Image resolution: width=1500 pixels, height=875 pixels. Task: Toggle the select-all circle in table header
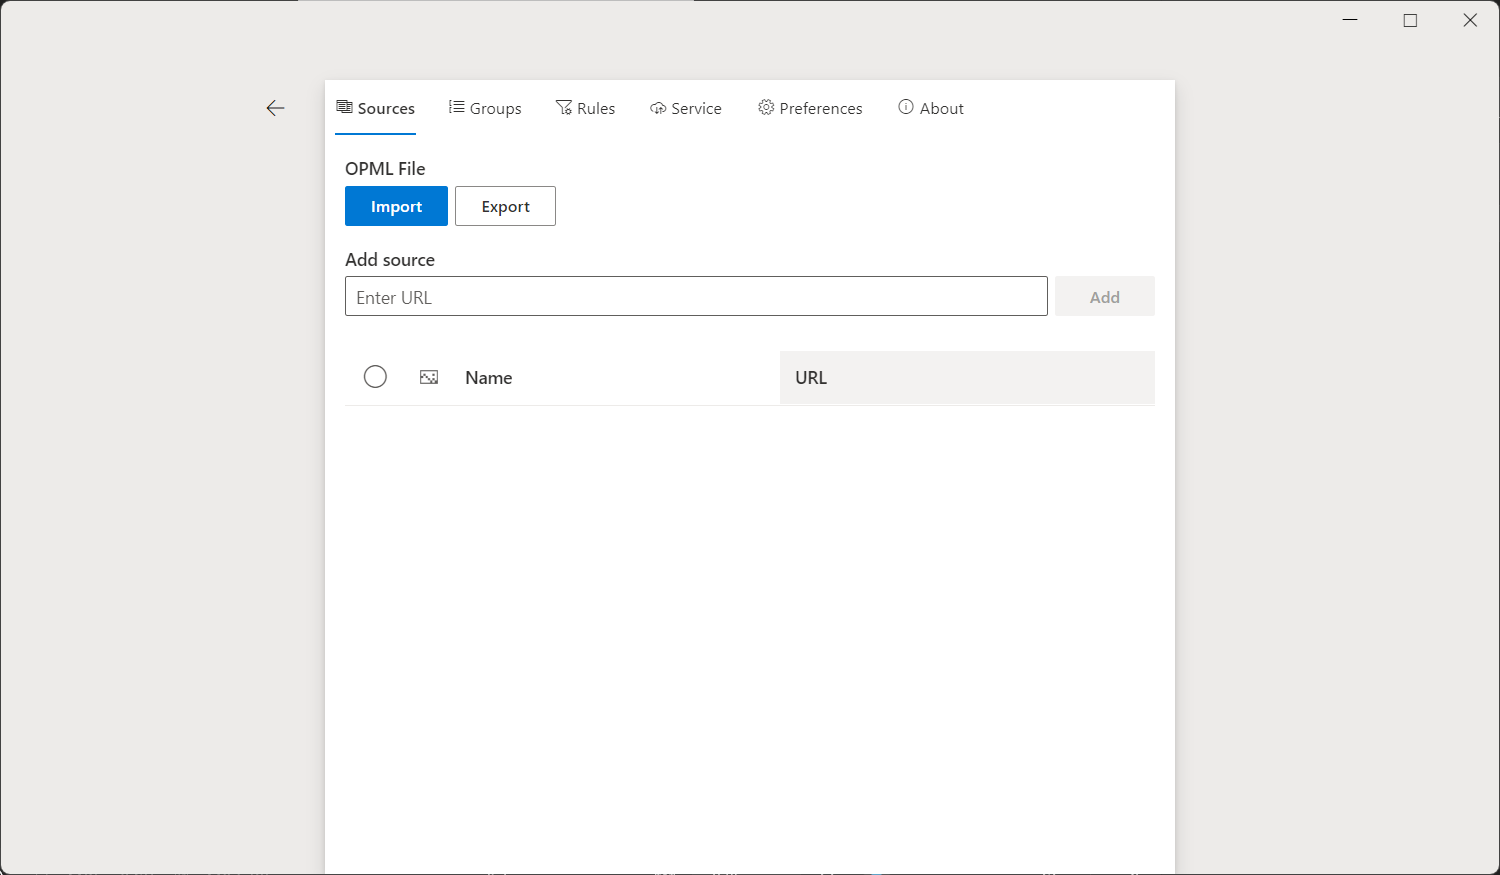pyautogui.click(x=375, y=377)
